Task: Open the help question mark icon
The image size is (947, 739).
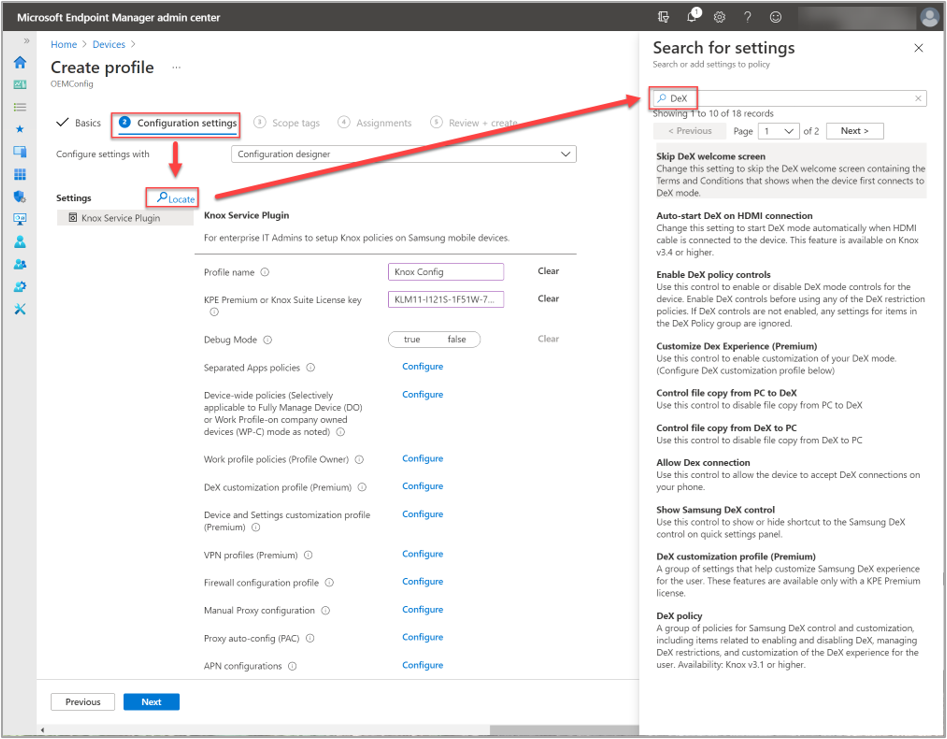Action: 748,17
